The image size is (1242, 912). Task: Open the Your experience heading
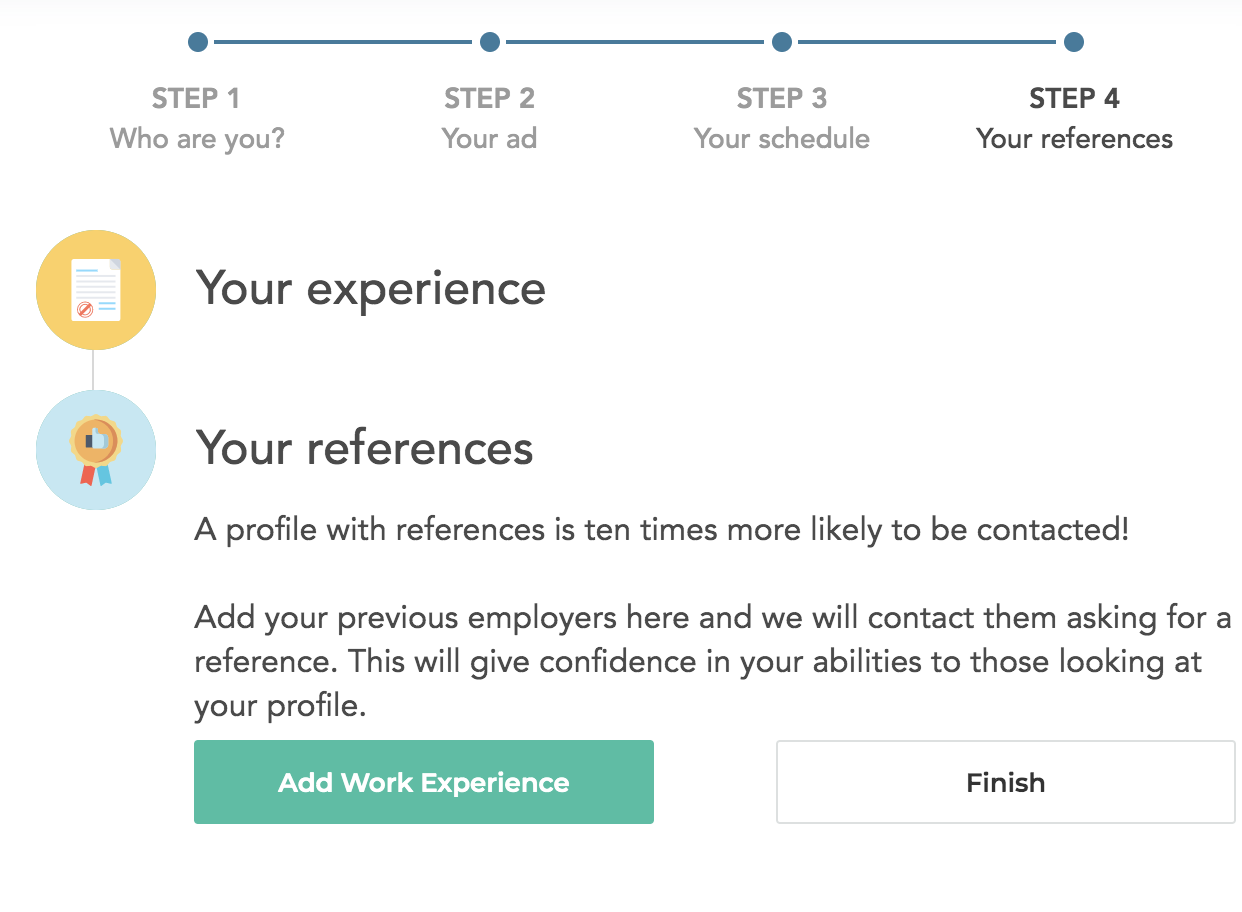371,289
